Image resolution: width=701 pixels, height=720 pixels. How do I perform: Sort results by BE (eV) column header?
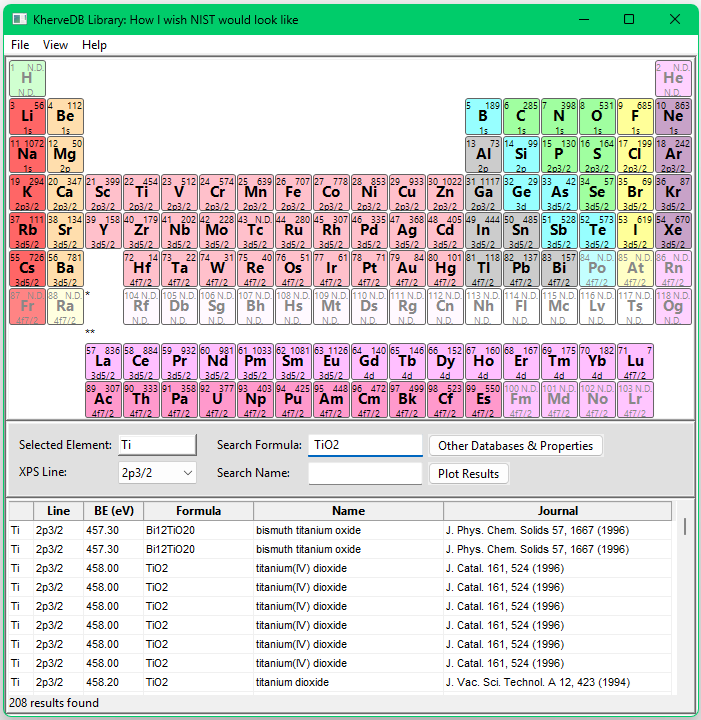coord(113,511)
